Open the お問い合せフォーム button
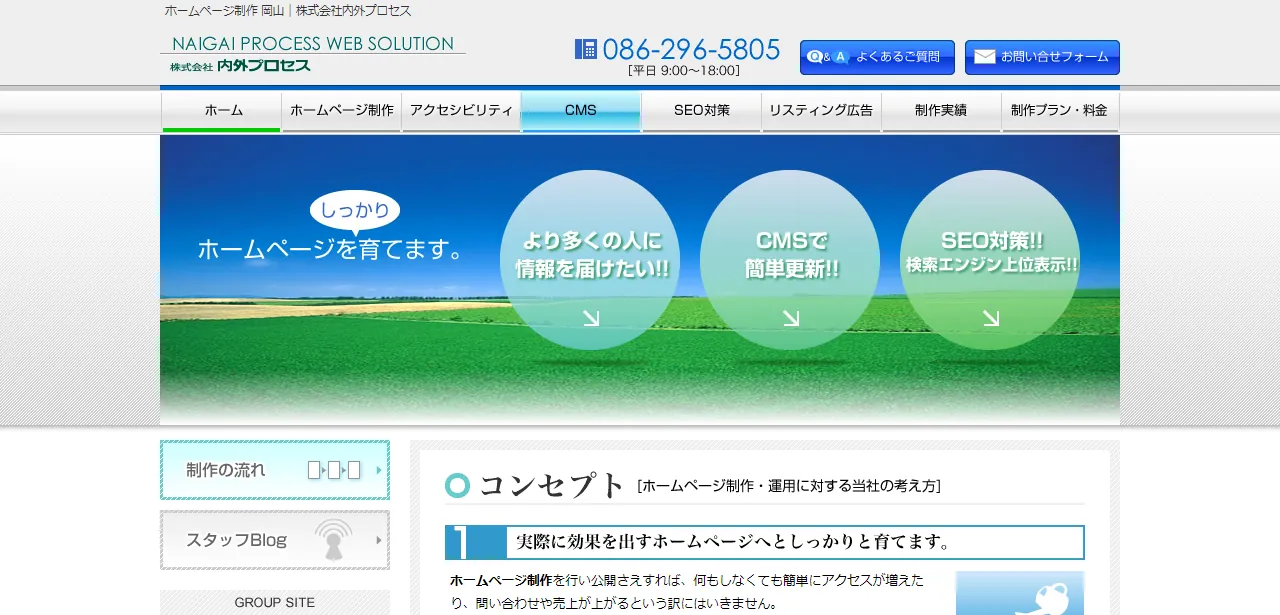The height and width of the screenshot is (615, 1280). click(1042, 57)
